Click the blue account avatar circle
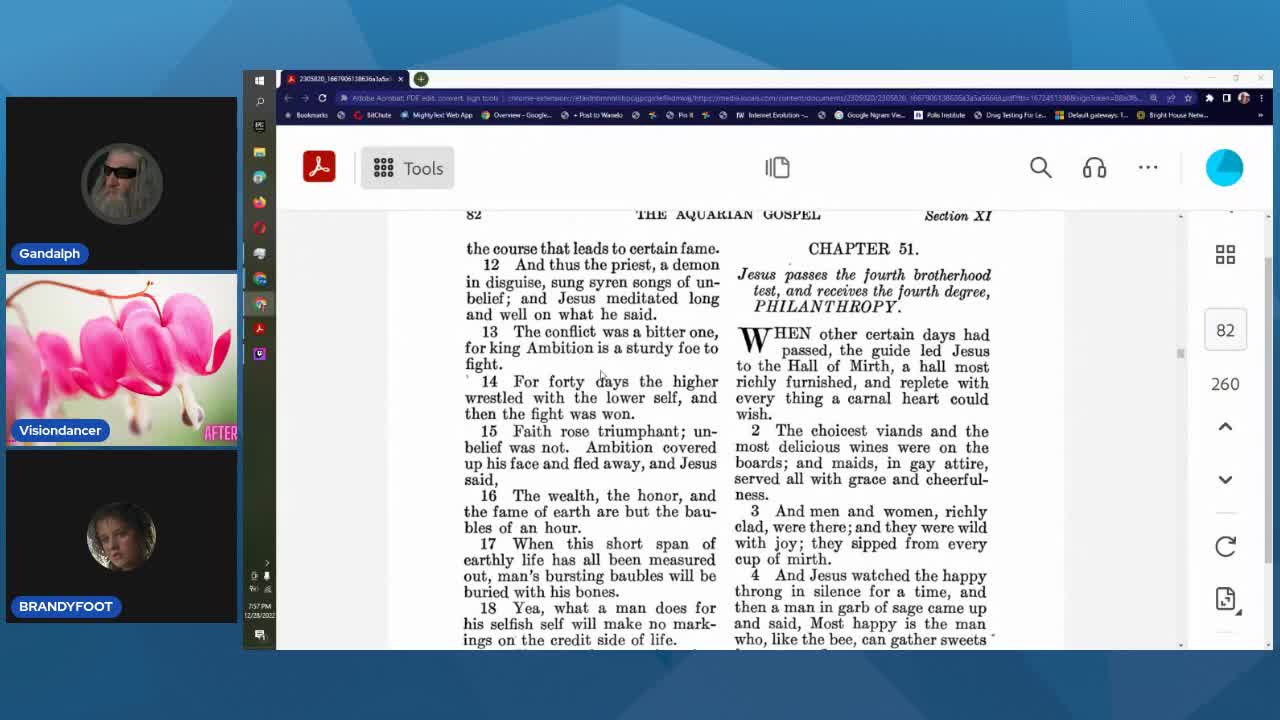Image resolution: width=1280 pixels, height=720 pixels. pos(1224,167)
